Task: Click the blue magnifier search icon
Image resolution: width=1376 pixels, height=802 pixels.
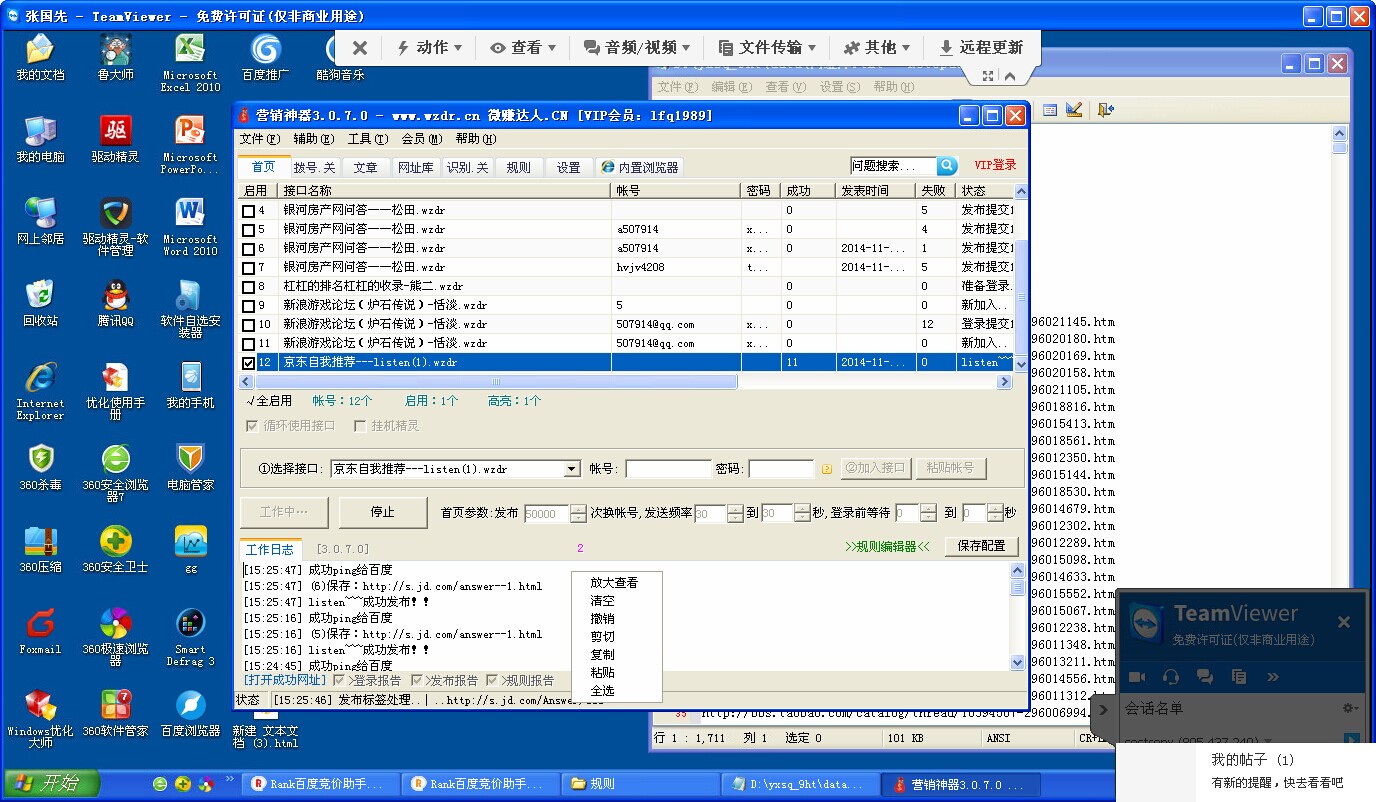Action: [x=947, y=166]
